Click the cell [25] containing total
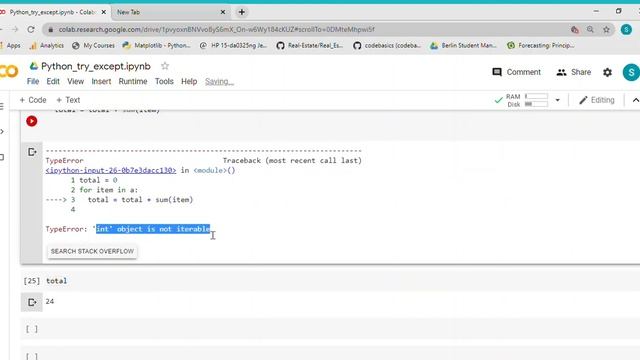 [330, 281]
